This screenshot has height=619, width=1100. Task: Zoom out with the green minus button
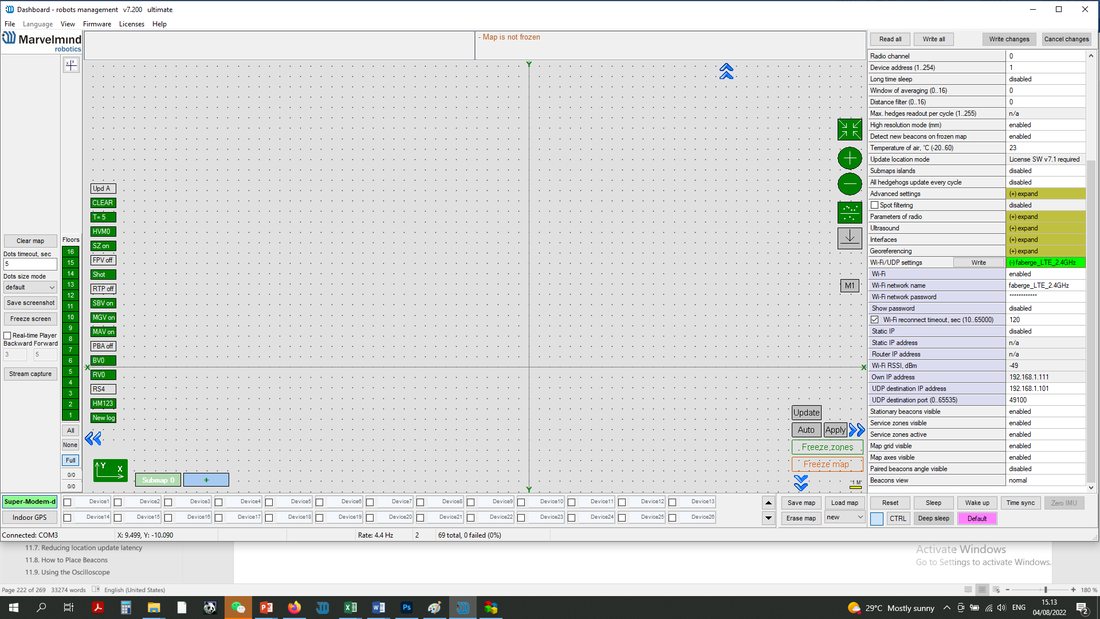point(850,184)
